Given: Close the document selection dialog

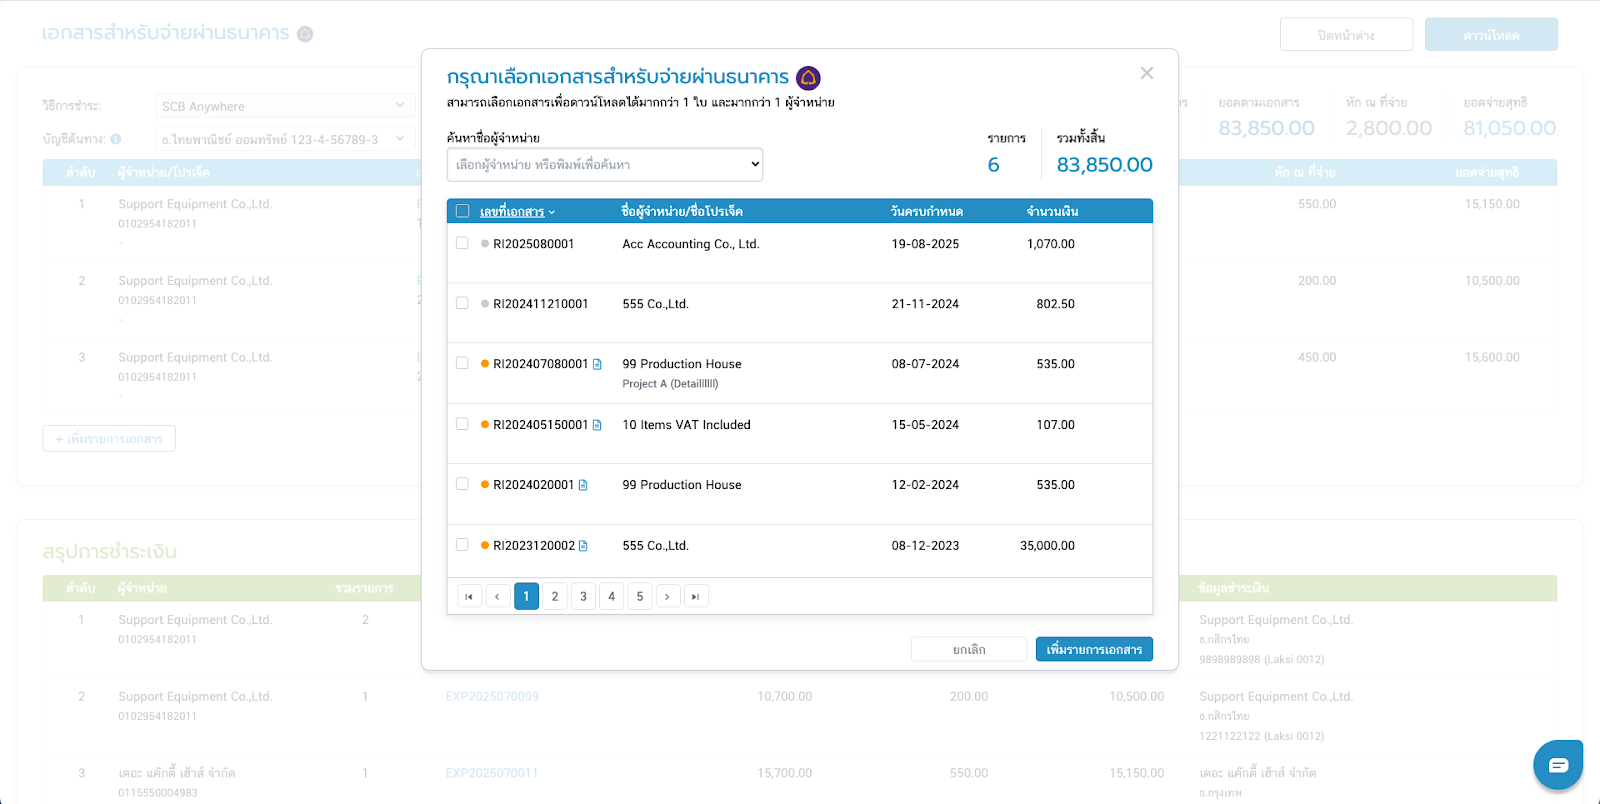Looking at the screenshot, I should click(x=1146, y=73).
